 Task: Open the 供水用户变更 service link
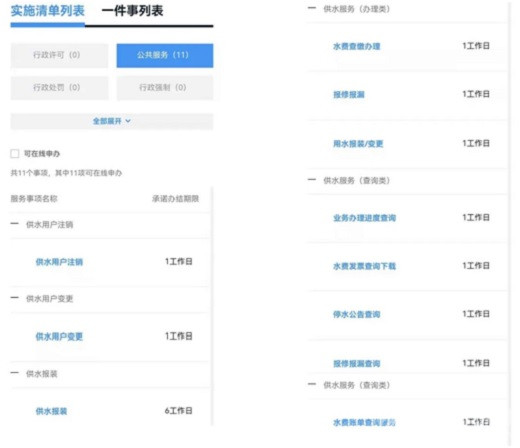[x=59, y=337]
